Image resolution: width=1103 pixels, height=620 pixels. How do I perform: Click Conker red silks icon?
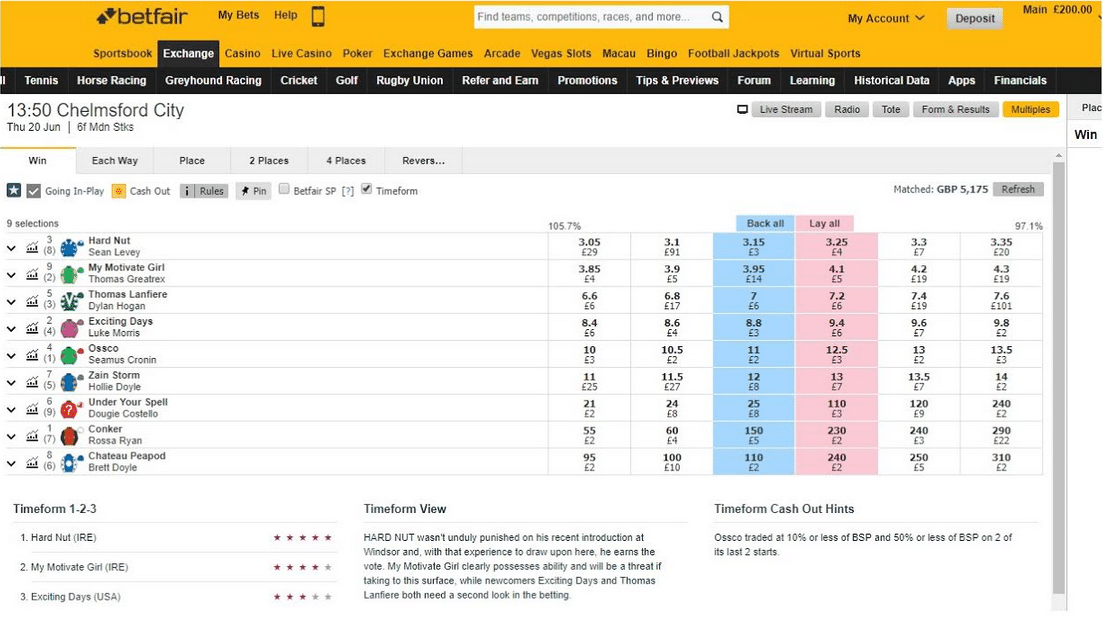point(70,436)
